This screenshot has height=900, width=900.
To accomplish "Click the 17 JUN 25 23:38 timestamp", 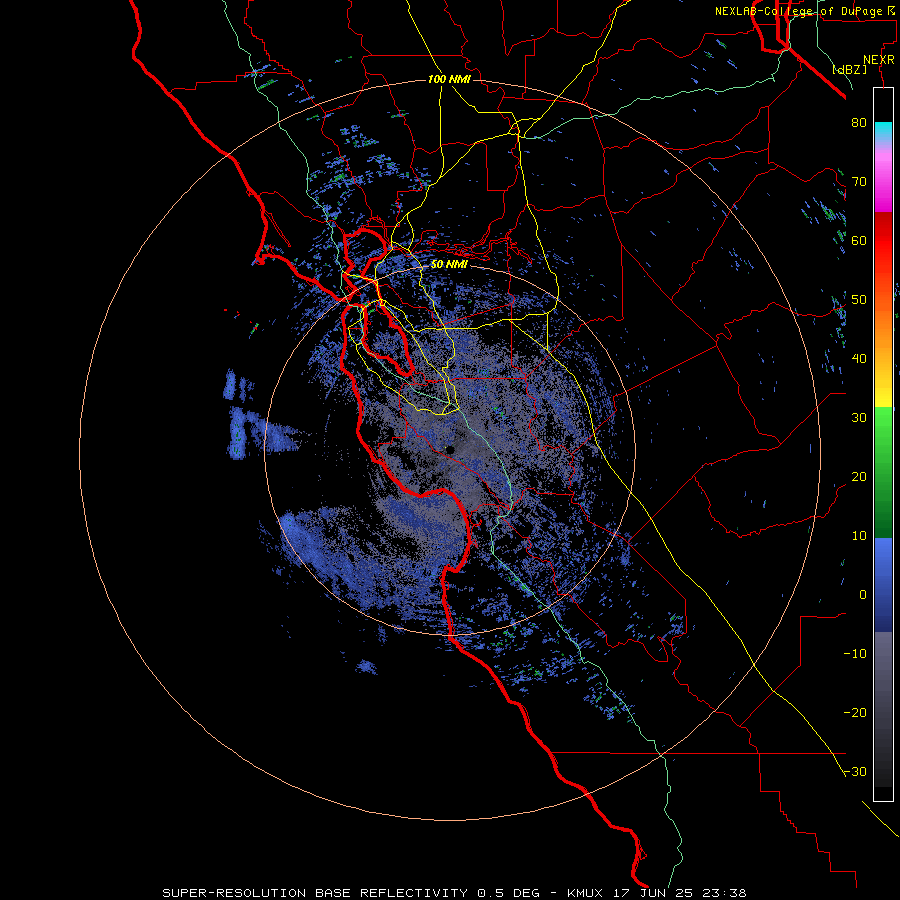I will point(681,893).
